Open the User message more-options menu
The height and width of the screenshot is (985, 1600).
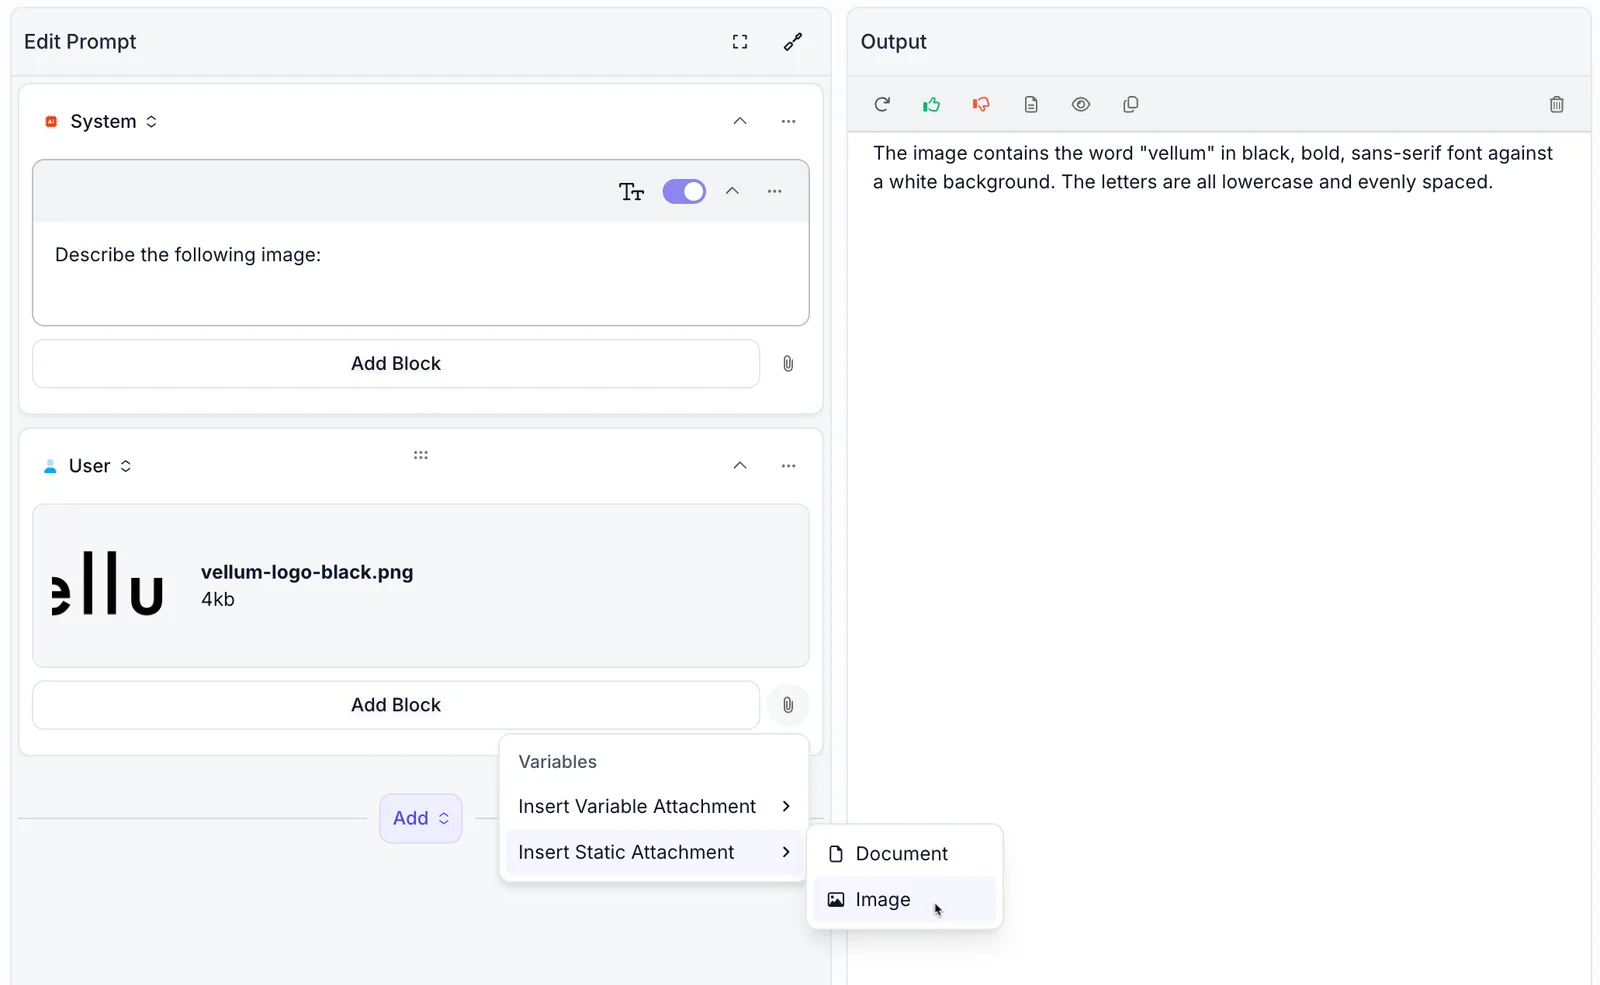pyautogui.click(x=789, y=466)
